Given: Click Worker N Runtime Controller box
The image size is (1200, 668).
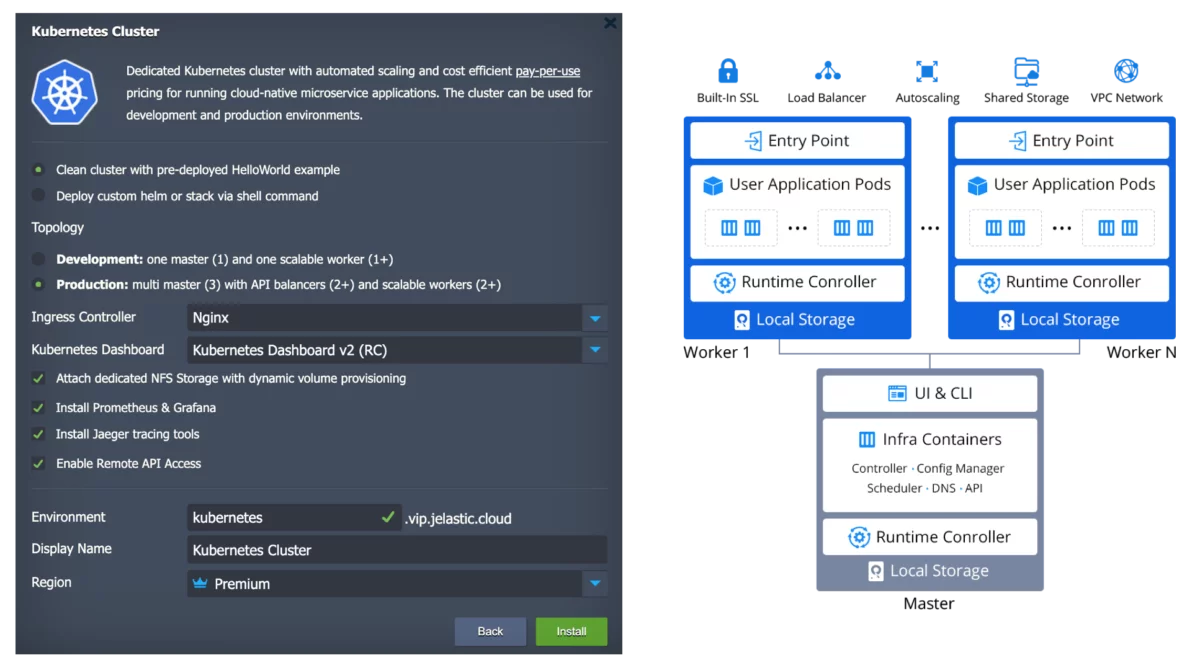Looking at the screenshot, I should [1061, 283].
